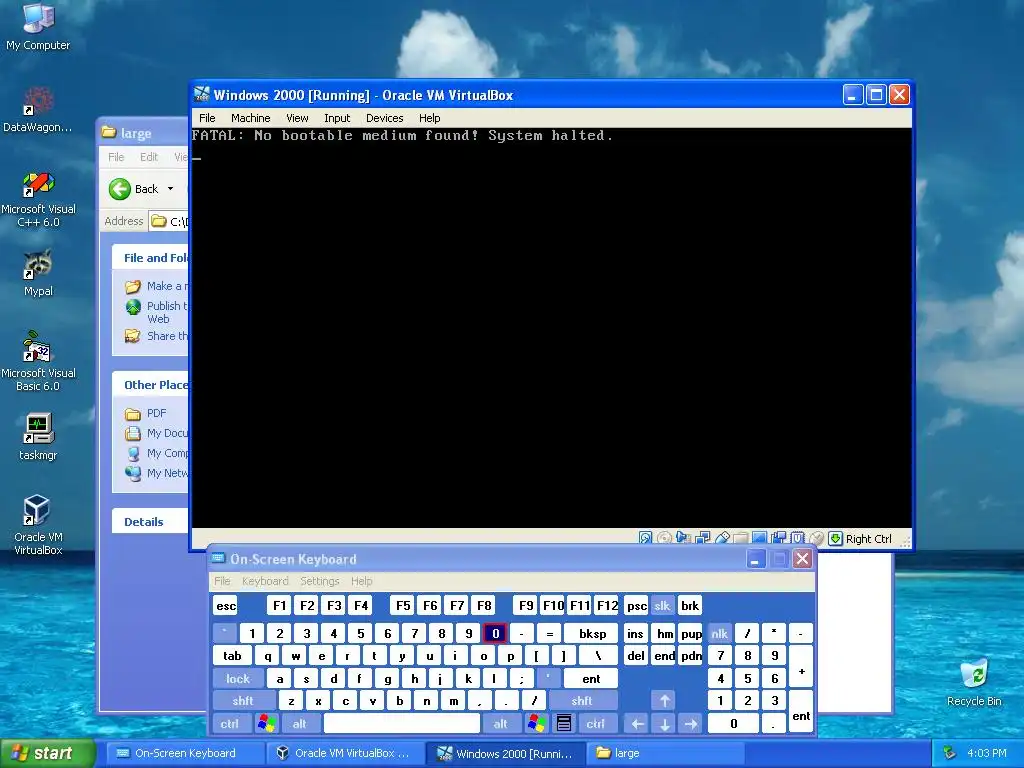Click the psc print screen key
Image resolution: width=1024 pixels, height=768 pixels.
coord(637,605)
